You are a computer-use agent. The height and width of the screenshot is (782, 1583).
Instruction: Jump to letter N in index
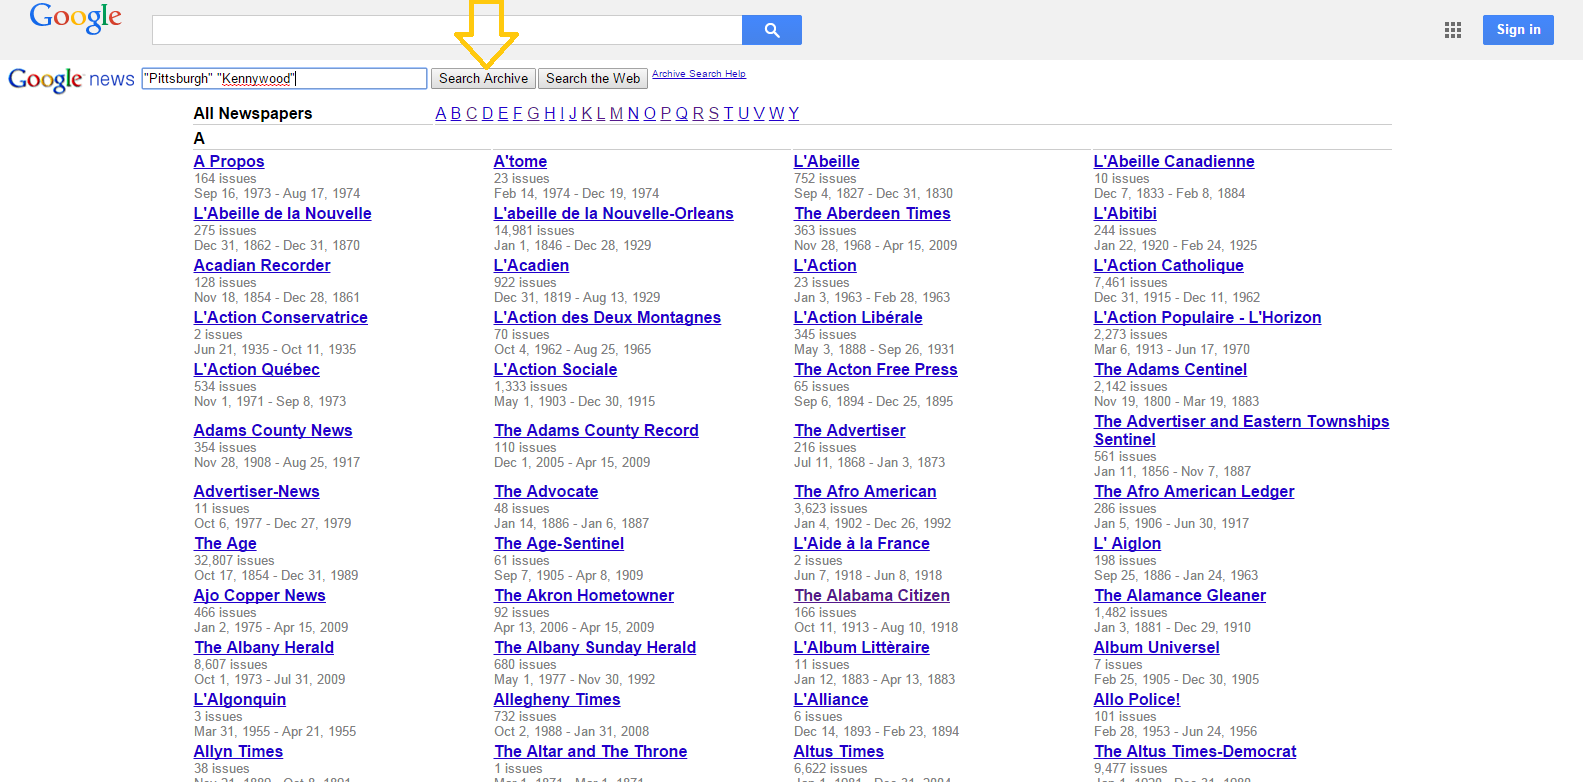point(633,114)
